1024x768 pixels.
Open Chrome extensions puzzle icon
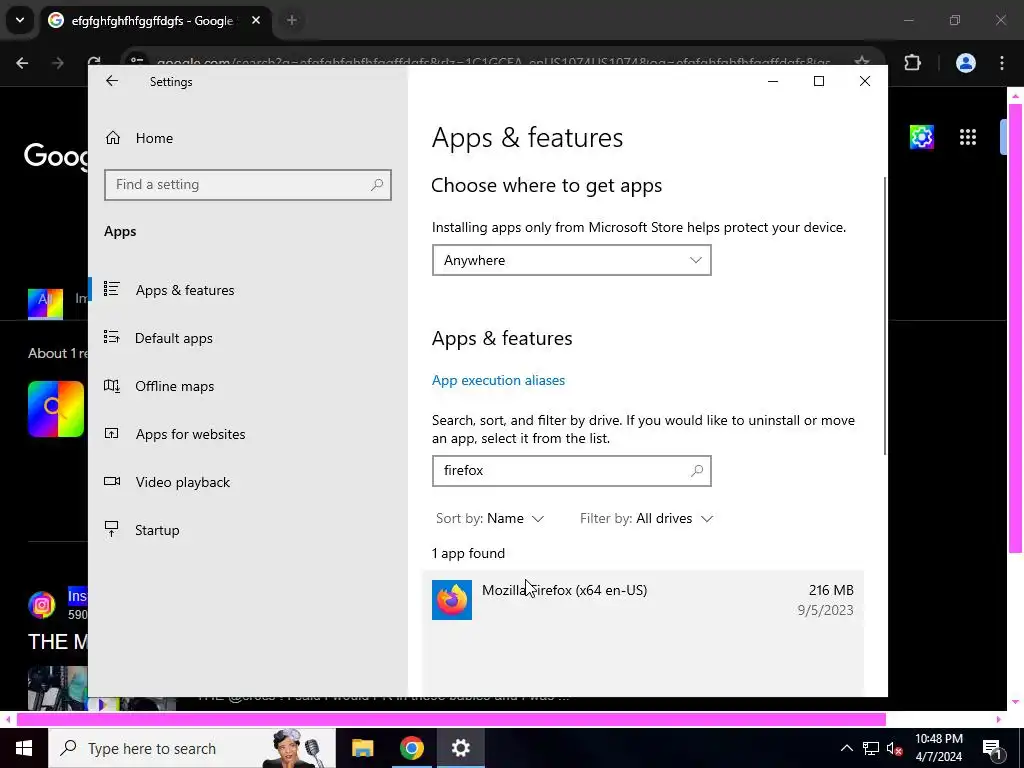coord(912,63)
